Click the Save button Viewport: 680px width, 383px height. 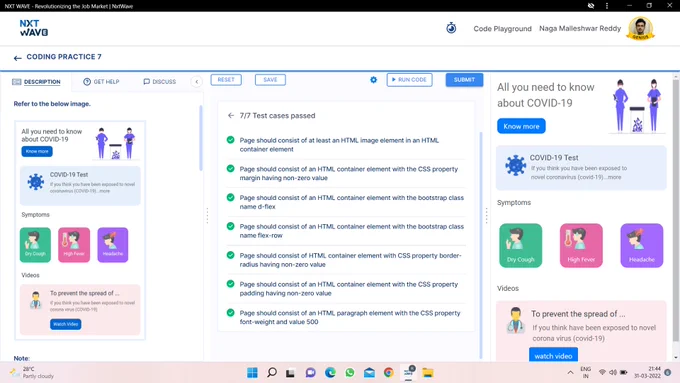coord(270,80)
